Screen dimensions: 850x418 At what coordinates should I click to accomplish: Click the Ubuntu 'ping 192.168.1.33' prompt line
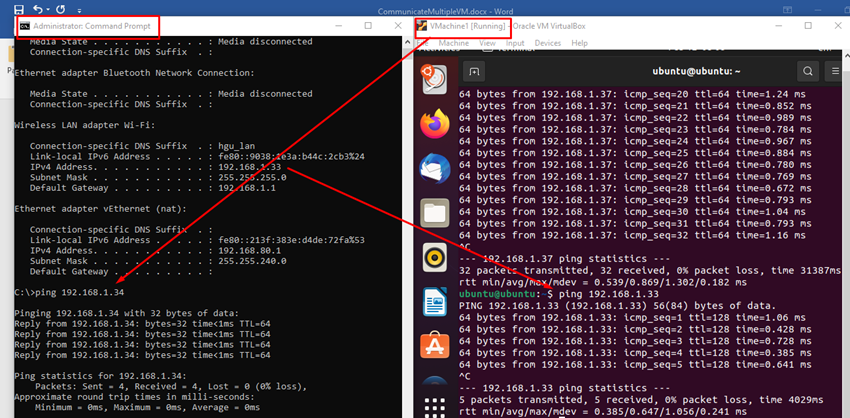click(x=559, y=294)
